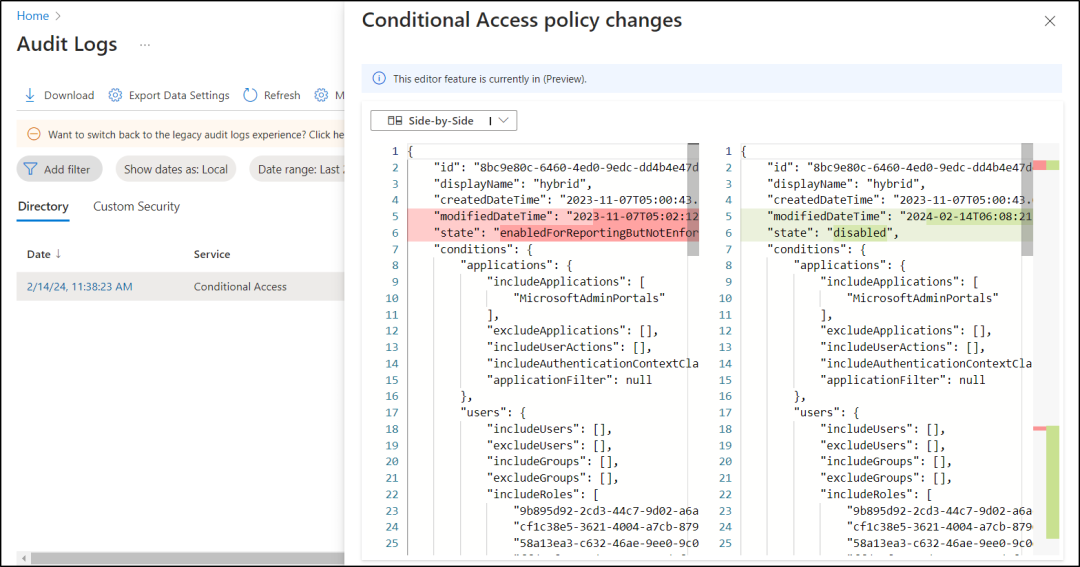The width and height of the screenshot is (1080, 567).
Task: Click the legacy audit logs banner icon
Action: 34,134
